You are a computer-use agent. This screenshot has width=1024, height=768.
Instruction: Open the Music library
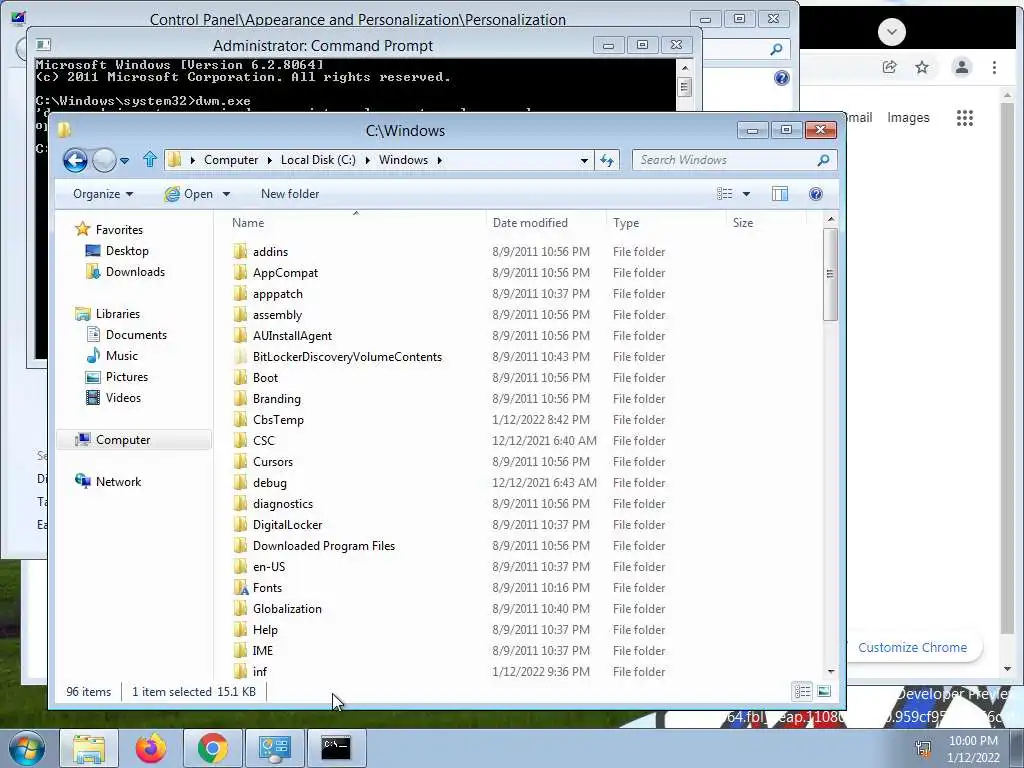click(x=121, y=356)
